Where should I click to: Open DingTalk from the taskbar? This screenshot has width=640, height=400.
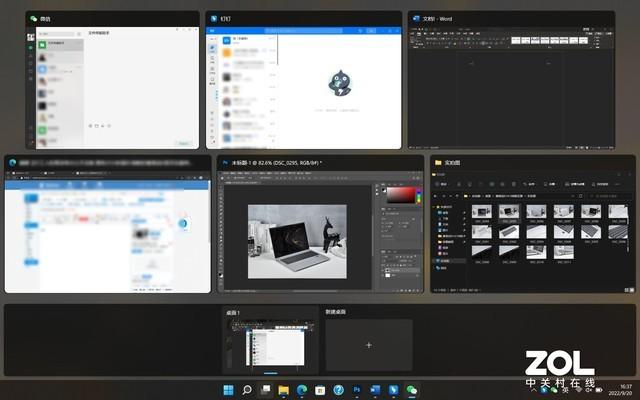(393, 390)
